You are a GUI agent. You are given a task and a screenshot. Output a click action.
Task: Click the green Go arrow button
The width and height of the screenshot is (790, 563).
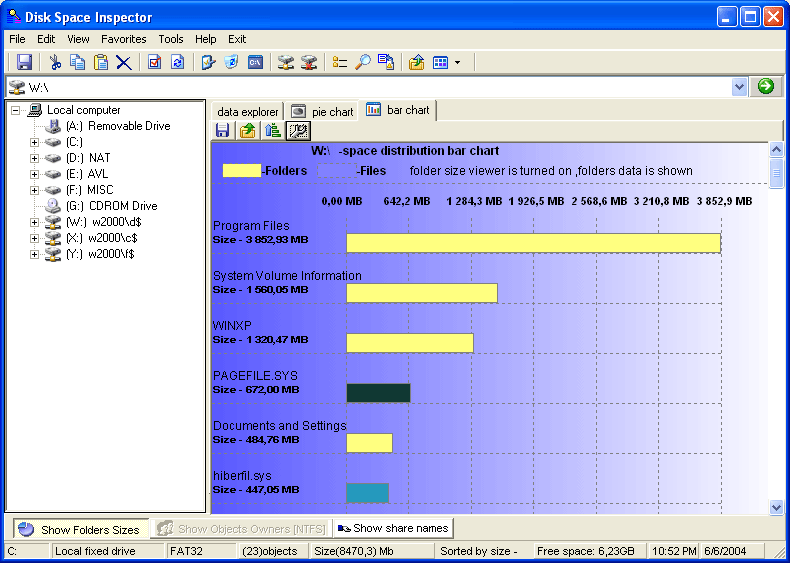(765, 87)
